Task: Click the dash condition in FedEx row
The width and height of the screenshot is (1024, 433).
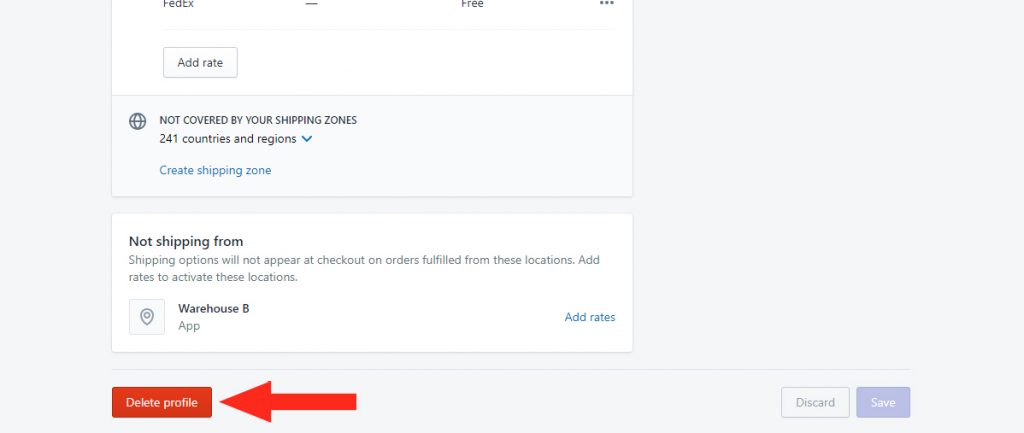Action: coord(312,4)
